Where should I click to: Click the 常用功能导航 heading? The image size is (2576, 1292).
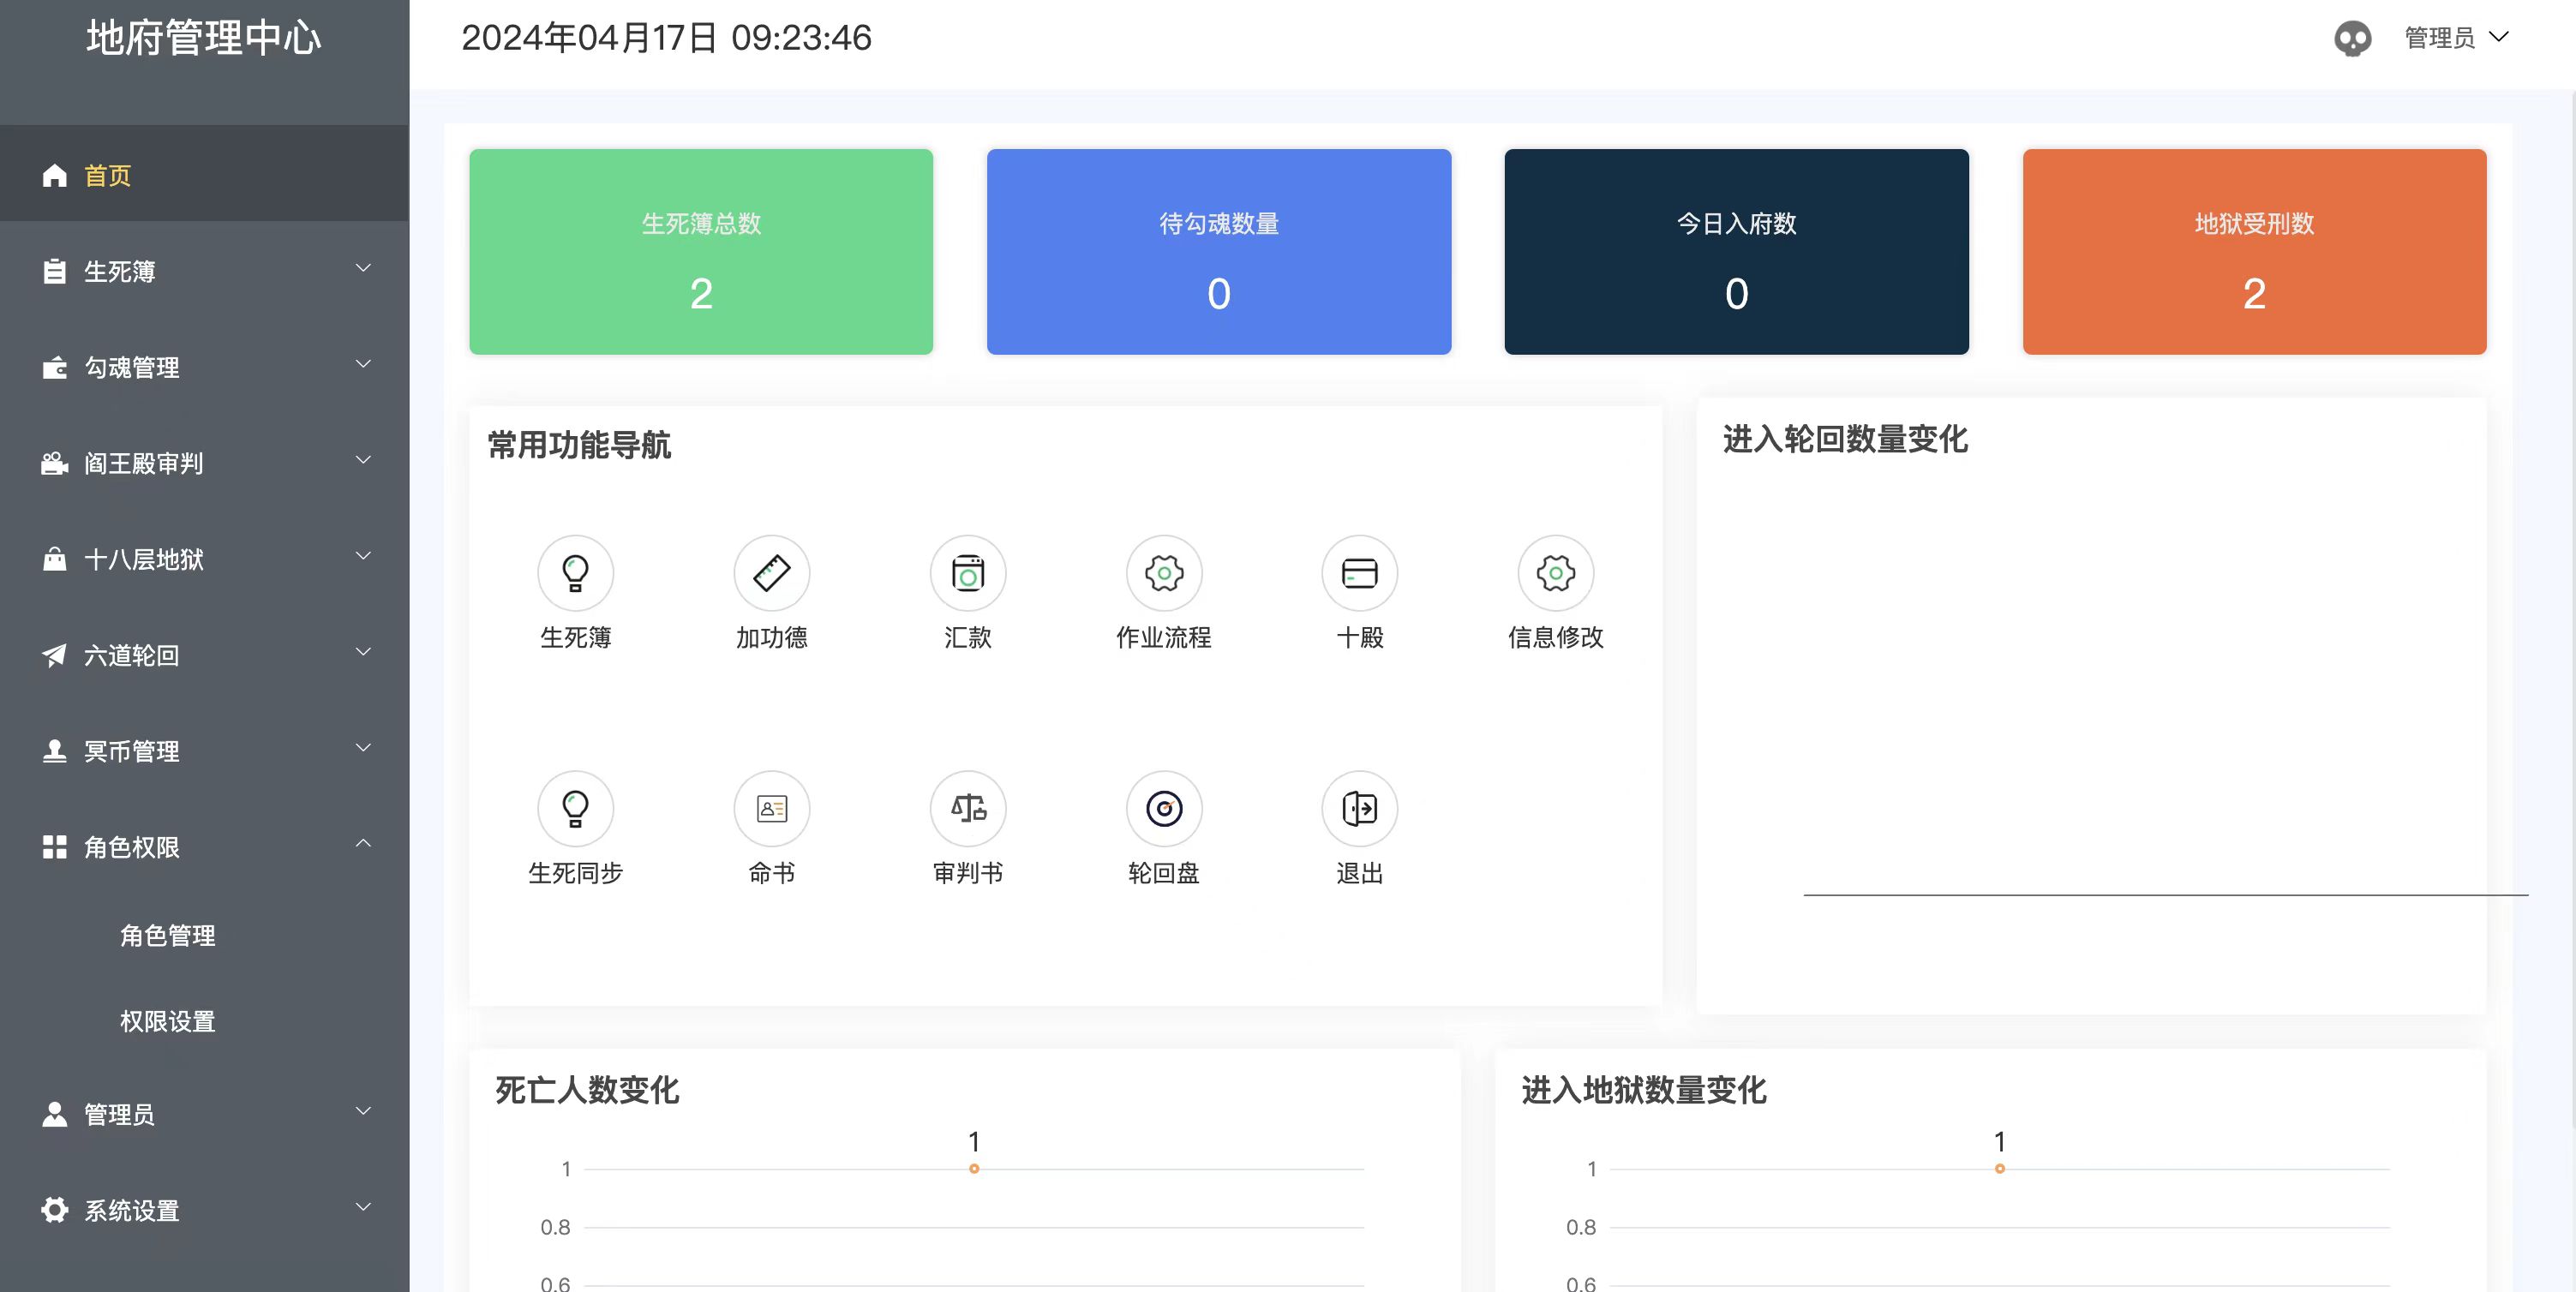click(x=579, y=446)
